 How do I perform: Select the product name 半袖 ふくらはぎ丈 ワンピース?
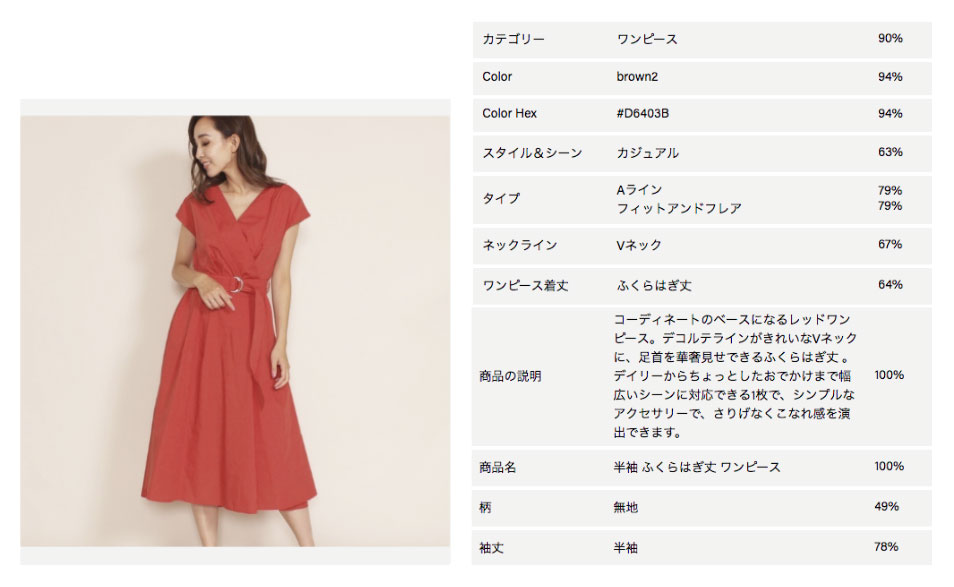(x=697, y=467)
